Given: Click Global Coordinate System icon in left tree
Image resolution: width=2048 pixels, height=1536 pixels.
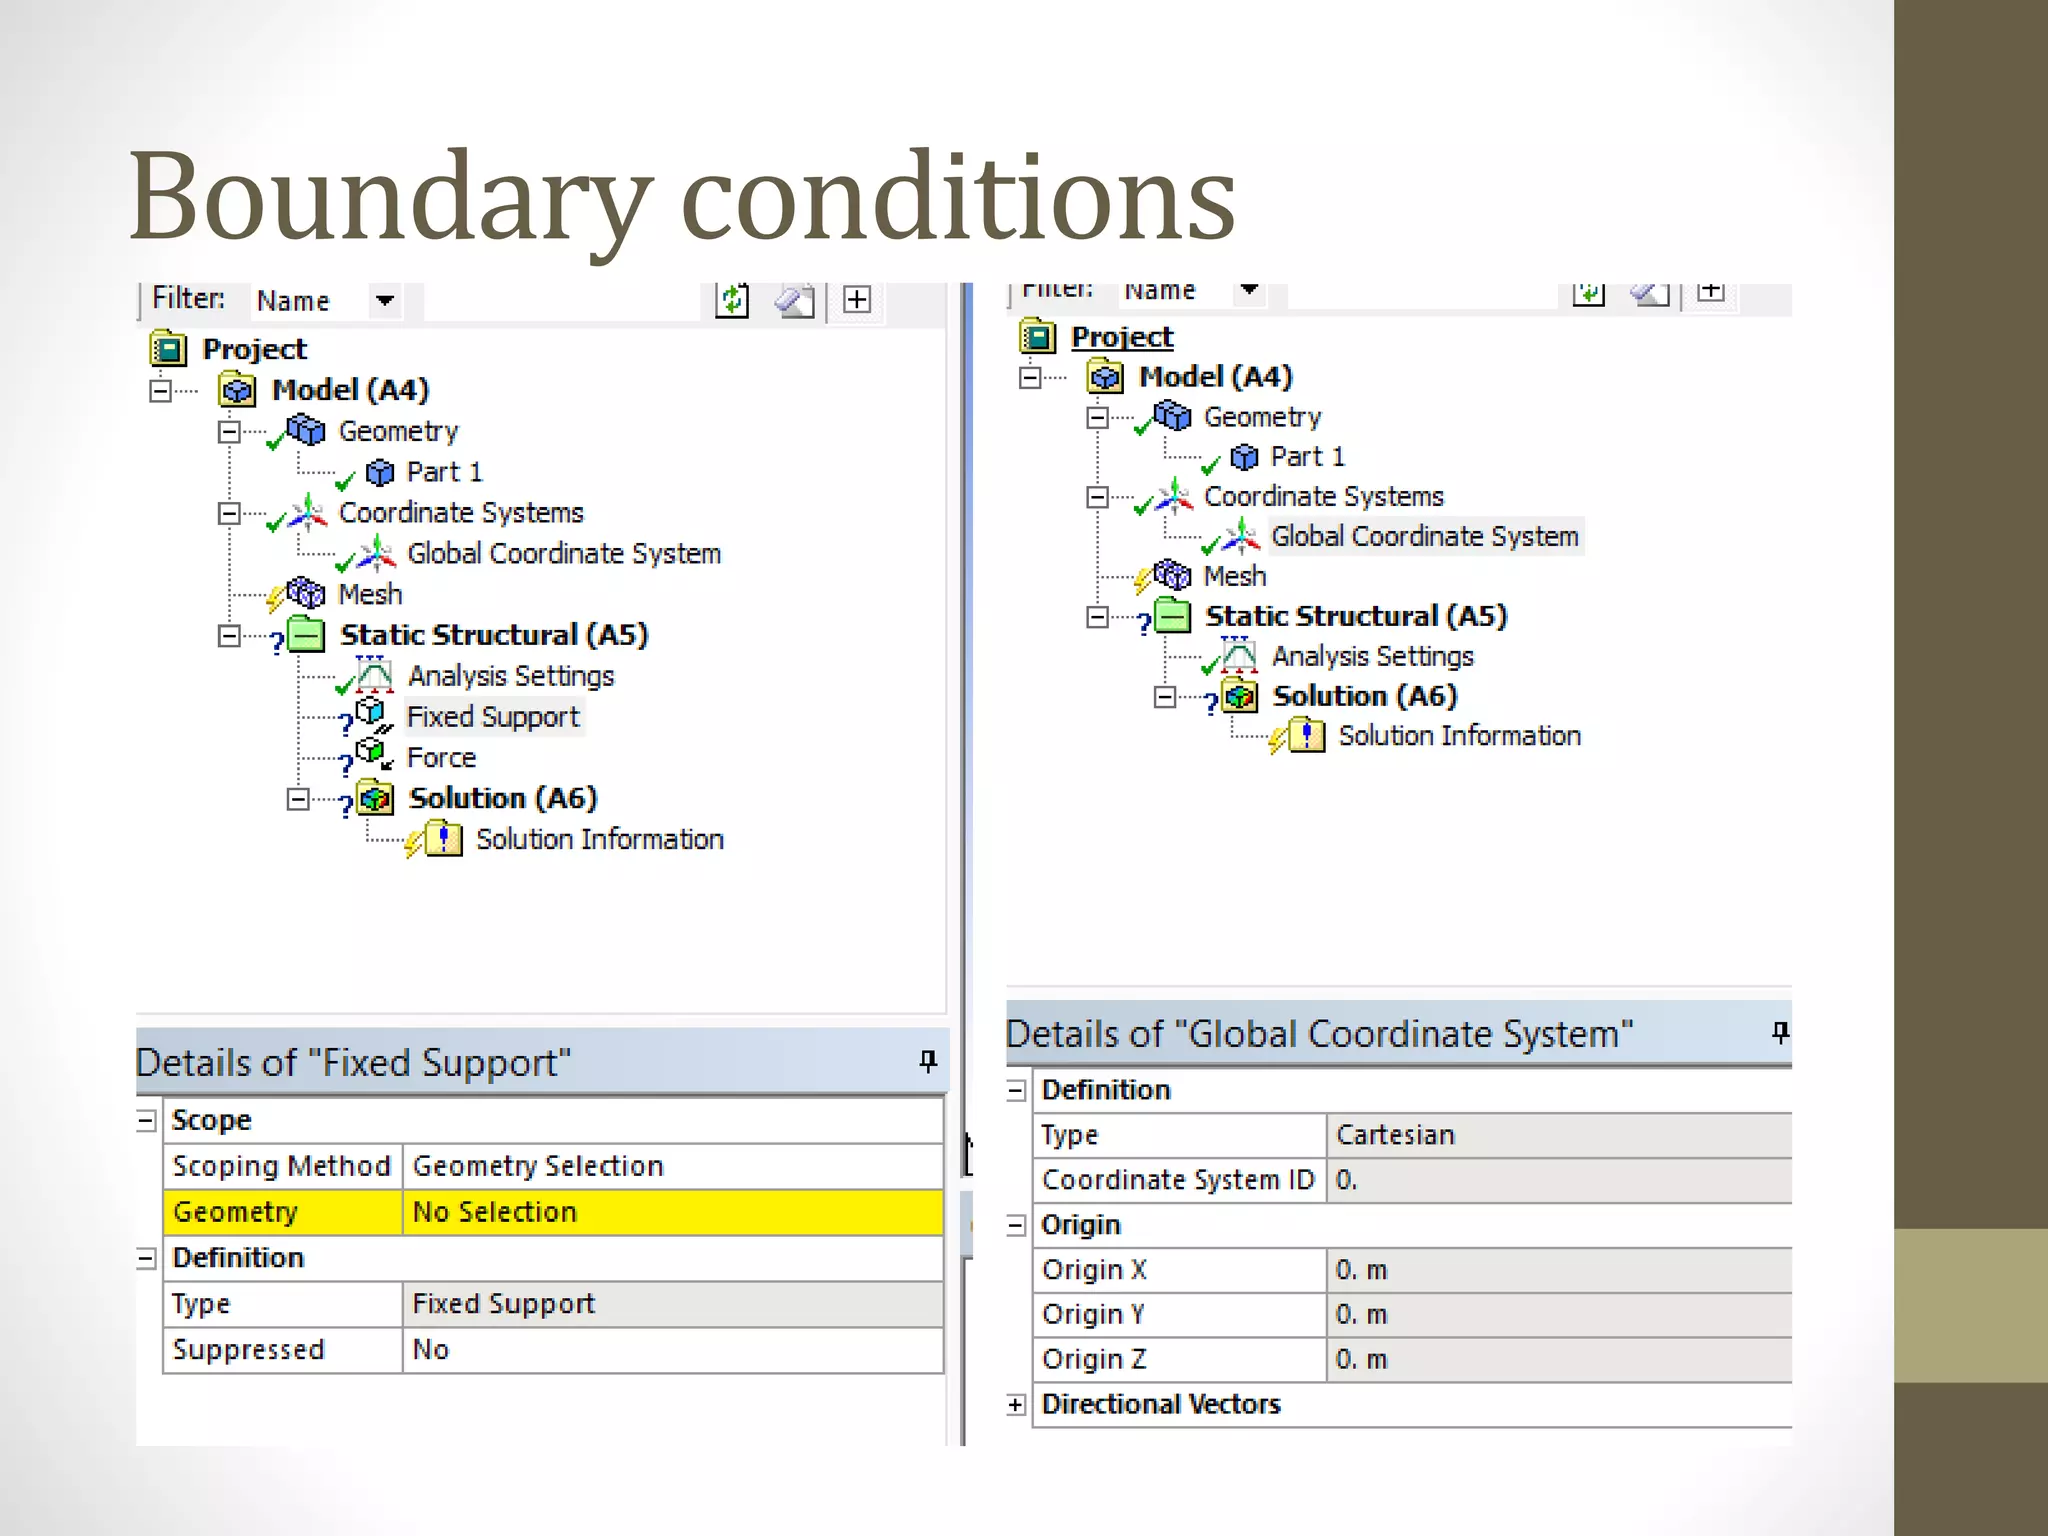Looking at the screenshot, I should coord(376,553).
